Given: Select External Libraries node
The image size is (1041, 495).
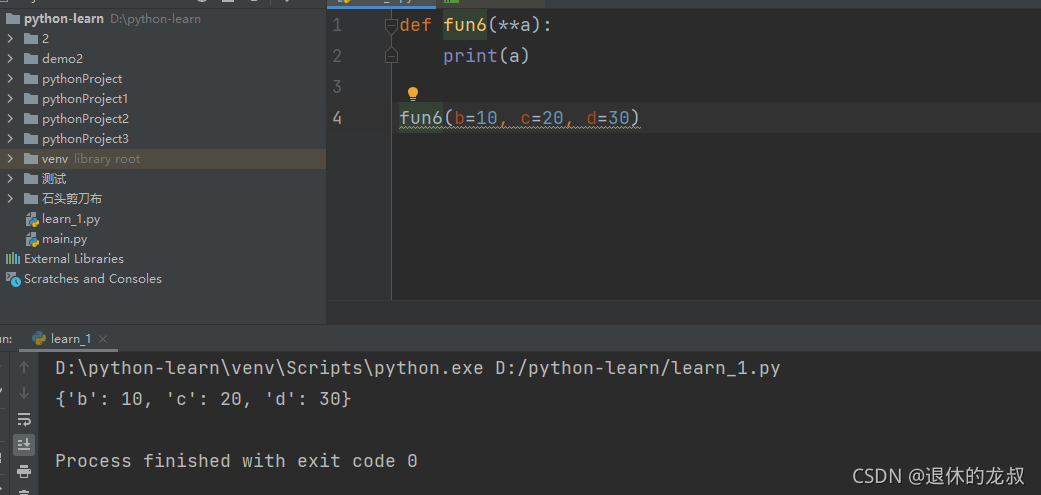Looking at the screenshot, I should [x=74, y=259].
